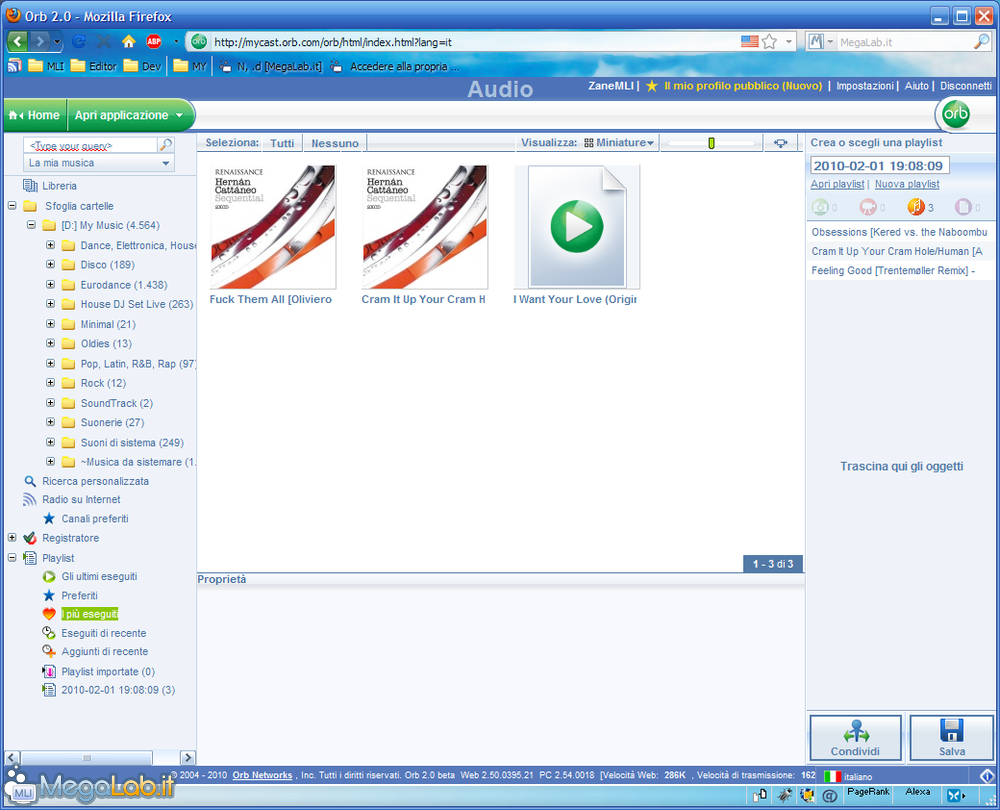This screenshot has height=810, width=1000.
Task: Collapse the Playlist tree node
Action: [12, 557]
